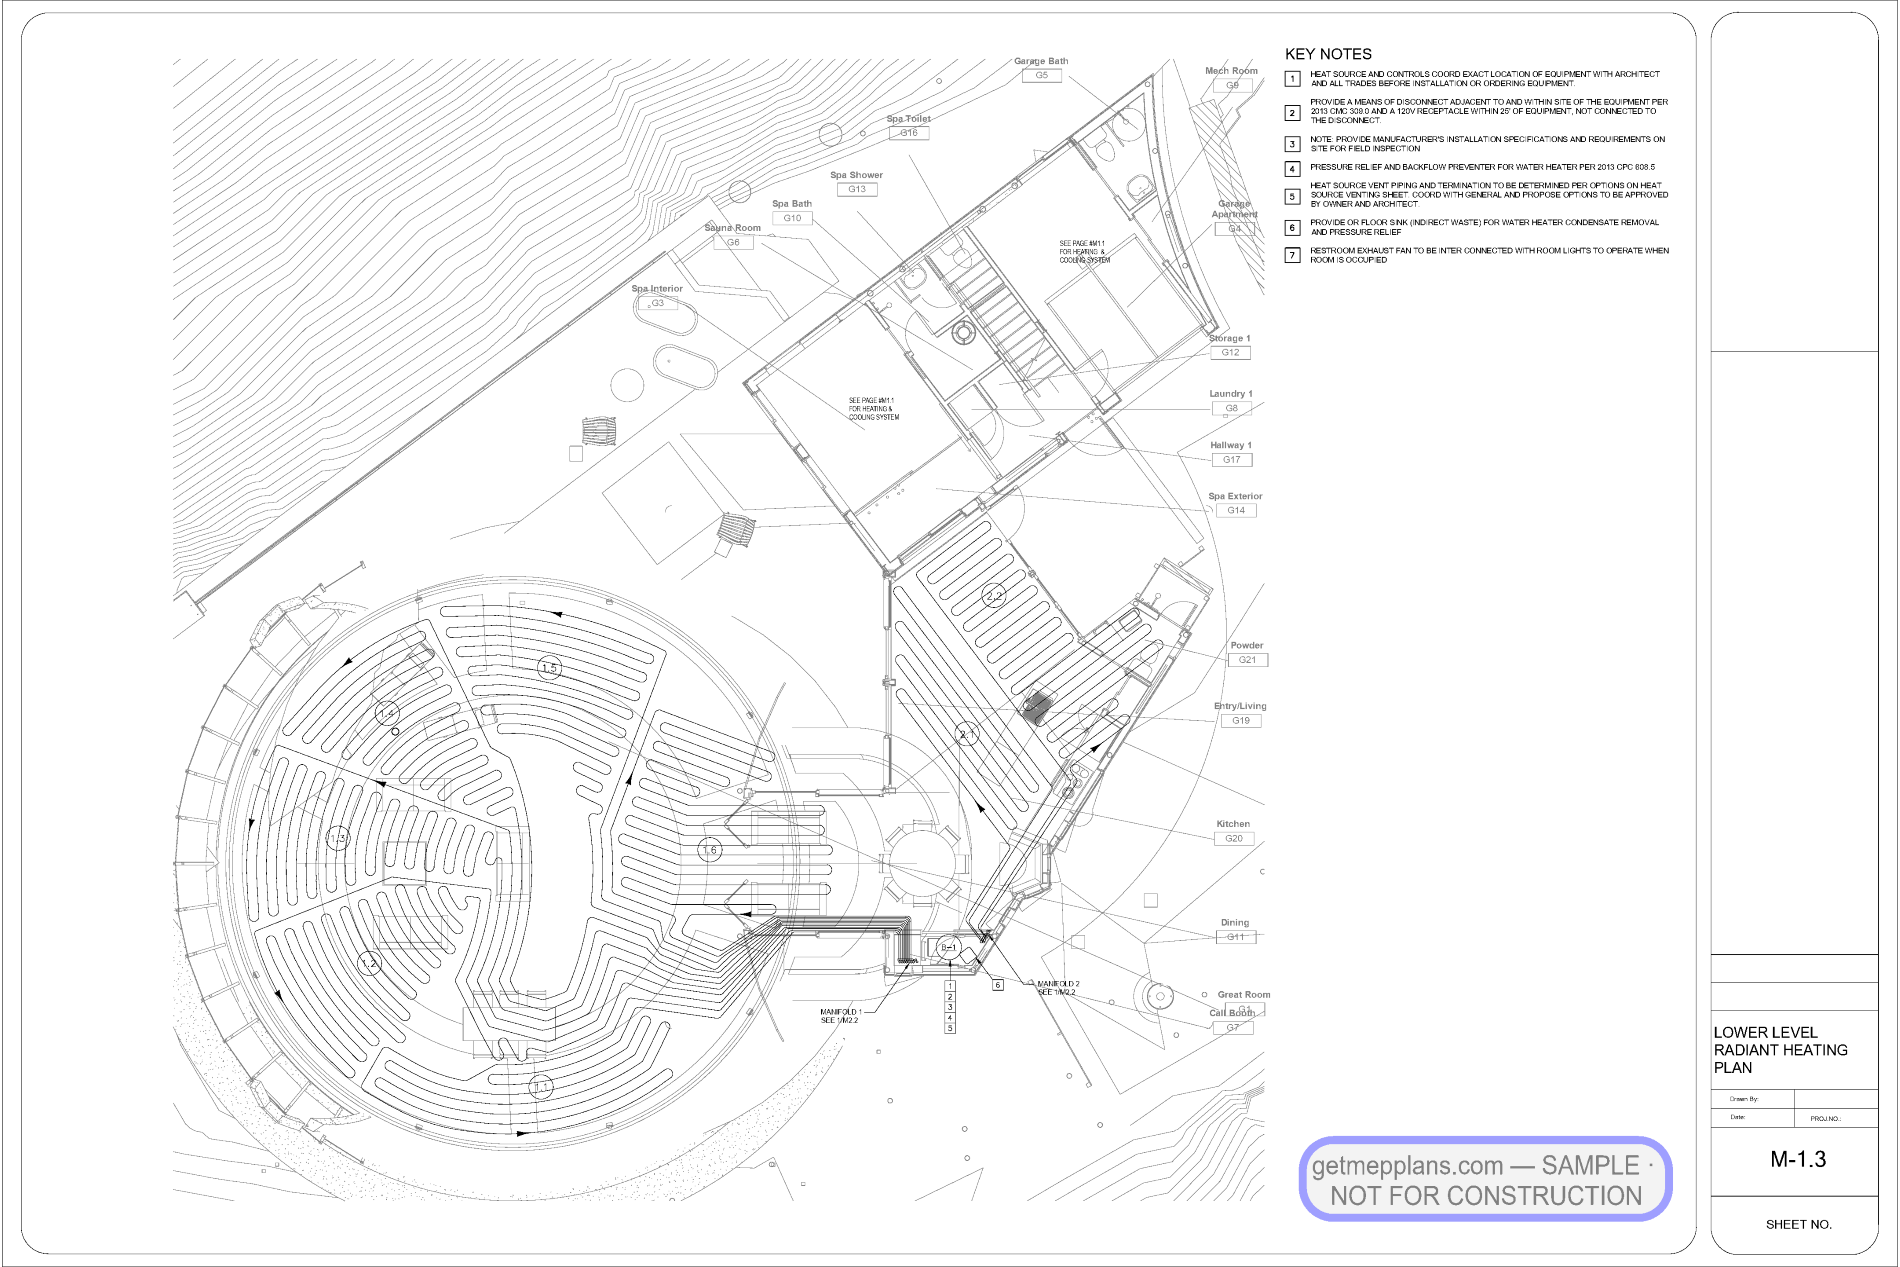Click the radiant zone 1.4 circle marker

coord(388,713)
